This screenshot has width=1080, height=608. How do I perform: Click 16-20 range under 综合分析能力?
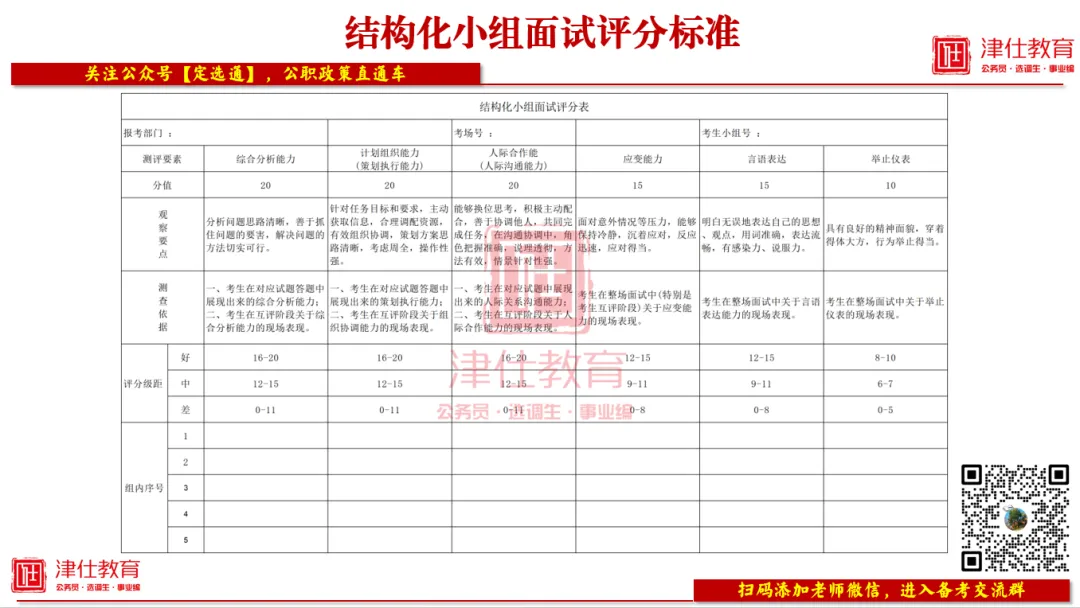(265, 357)
